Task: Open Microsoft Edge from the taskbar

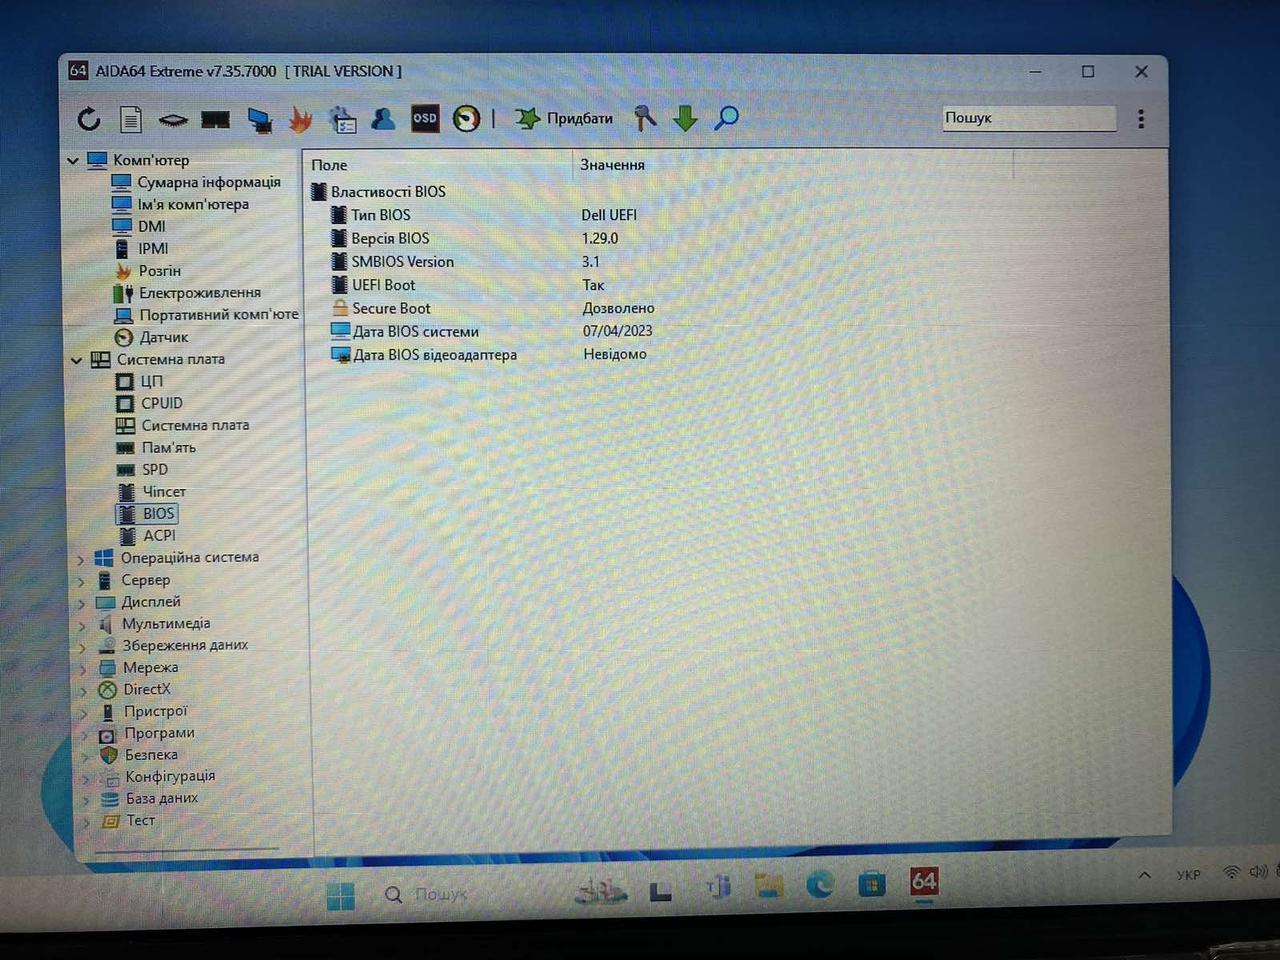Action: [820, 884]
